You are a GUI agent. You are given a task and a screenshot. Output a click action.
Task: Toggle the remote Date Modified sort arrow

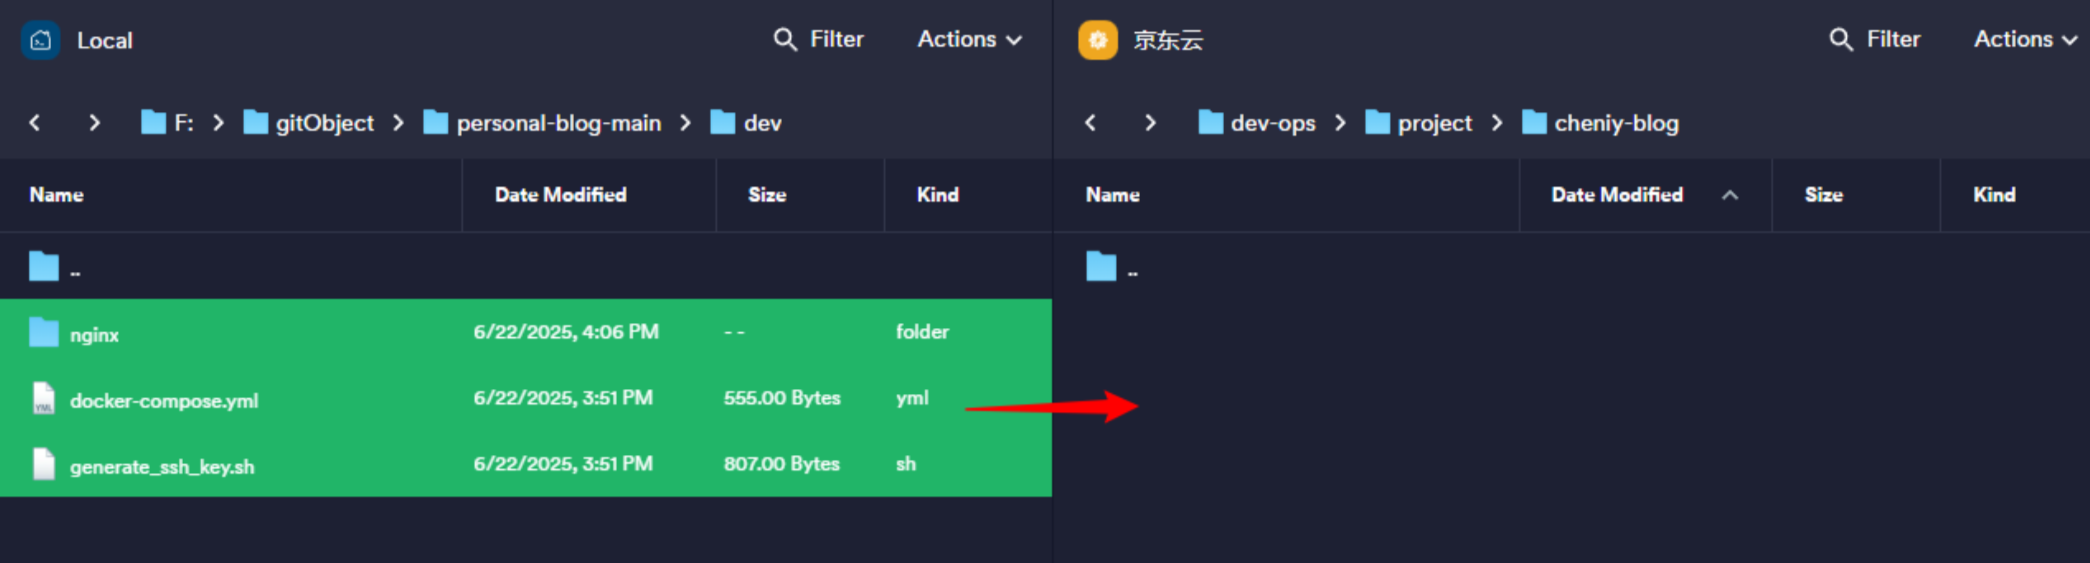pyautogui.click(x=1729, y=195)
